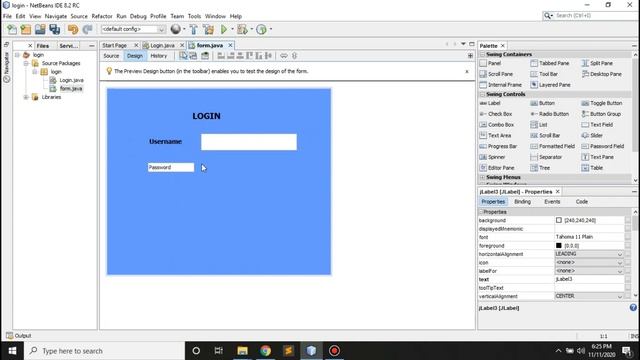This screenshot has height=360, width=640.
Task: Click the black foreground color swatch
Action: click(558, 246)
